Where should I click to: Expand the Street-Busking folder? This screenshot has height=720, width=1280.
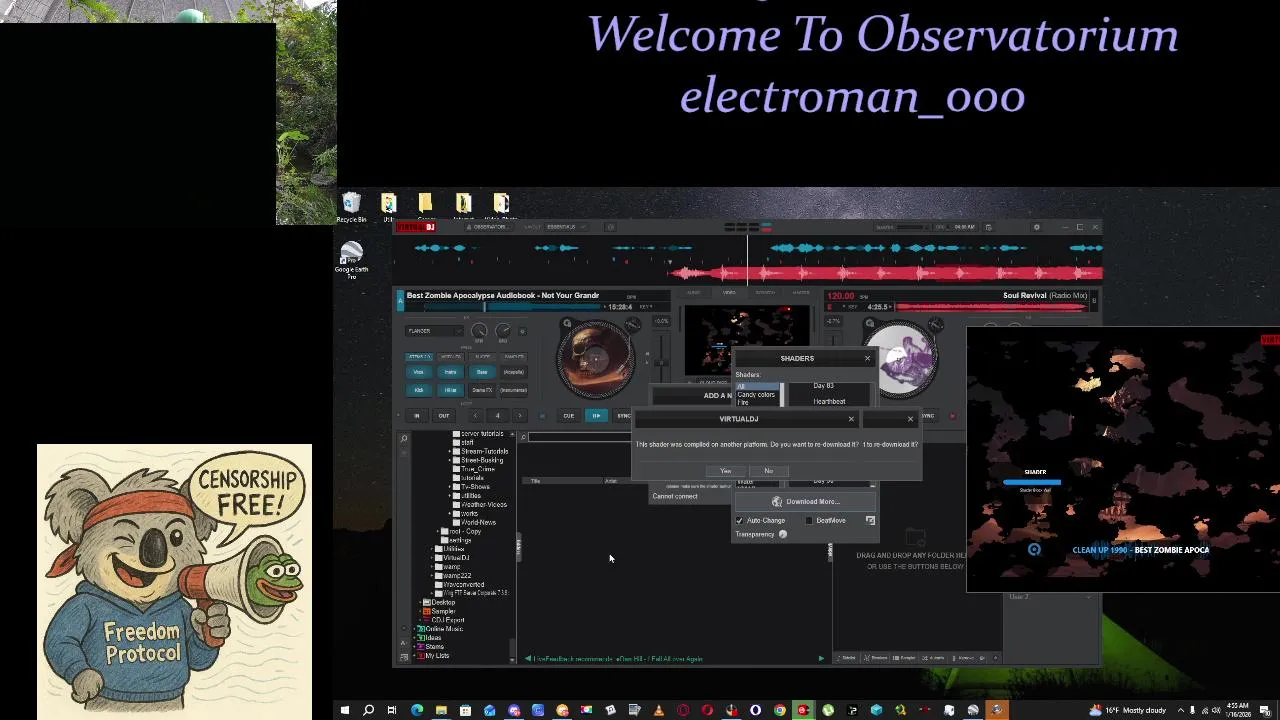[450, 460]
